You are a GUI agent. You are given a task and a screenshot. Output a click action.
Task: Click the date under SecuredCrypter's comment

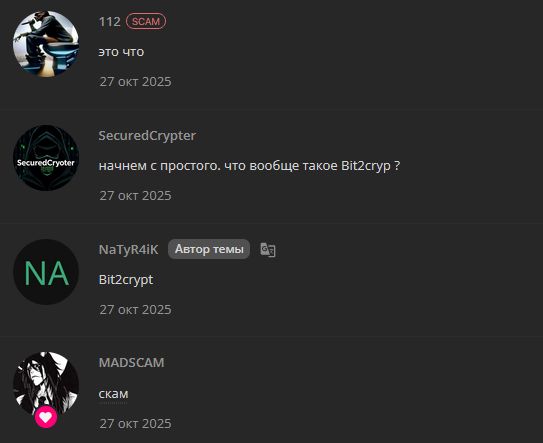(x=135, y=196)
